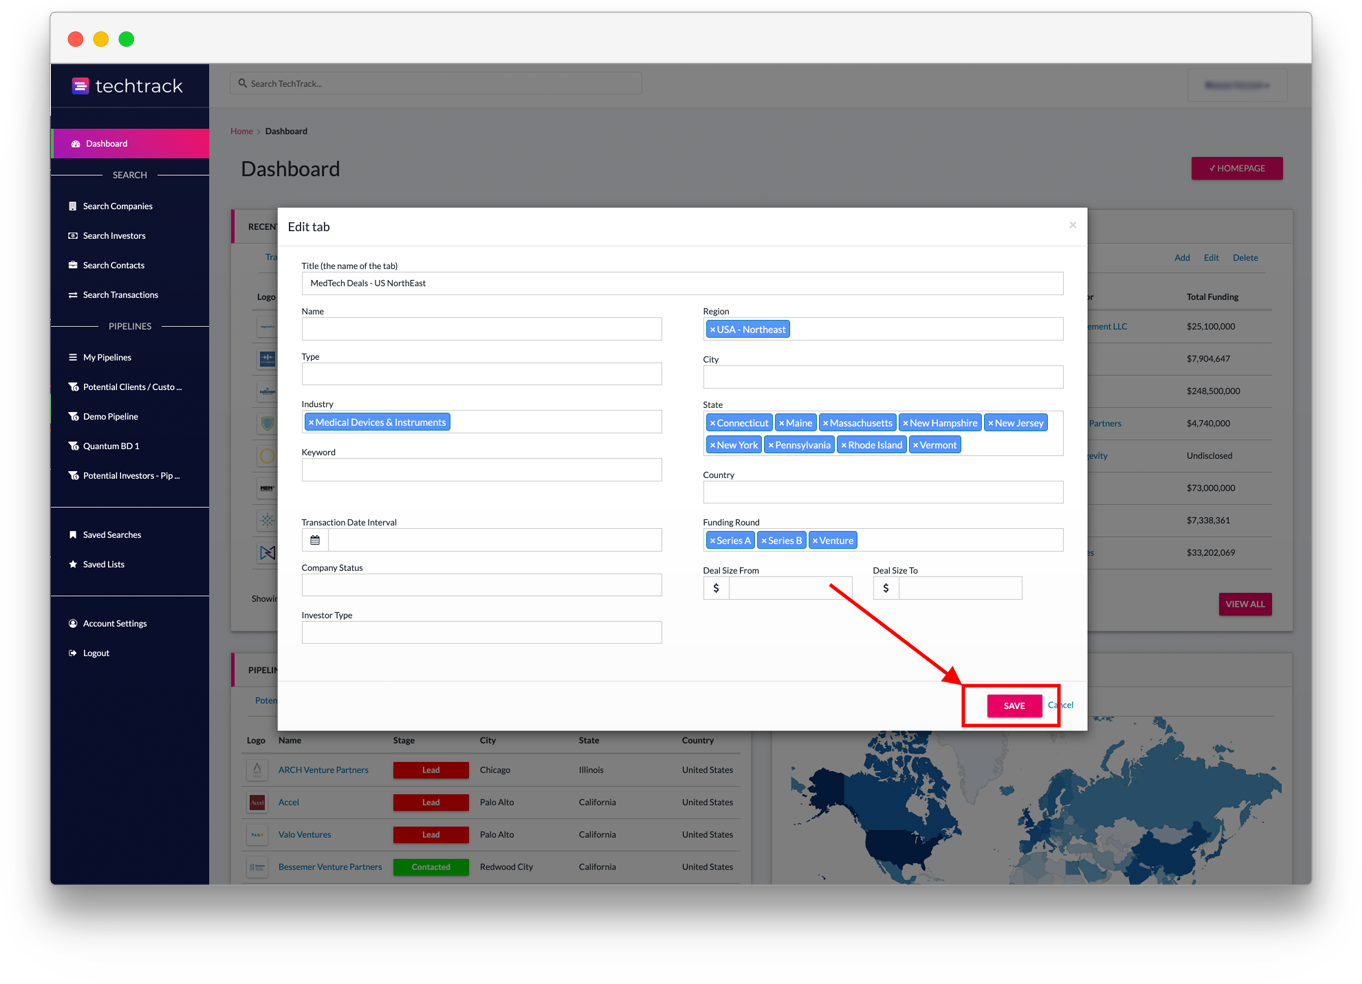Remove the Series A funding round tag
Image resolution: width=1362 pixels, height=984 pixels.
point(714,540)
